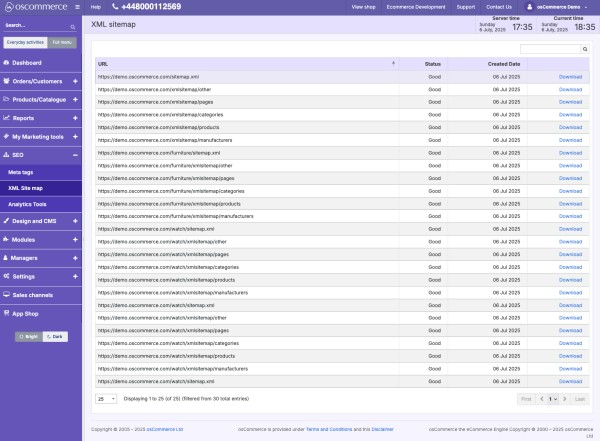
Task: Click the Last page button
Action: [580, 399]
